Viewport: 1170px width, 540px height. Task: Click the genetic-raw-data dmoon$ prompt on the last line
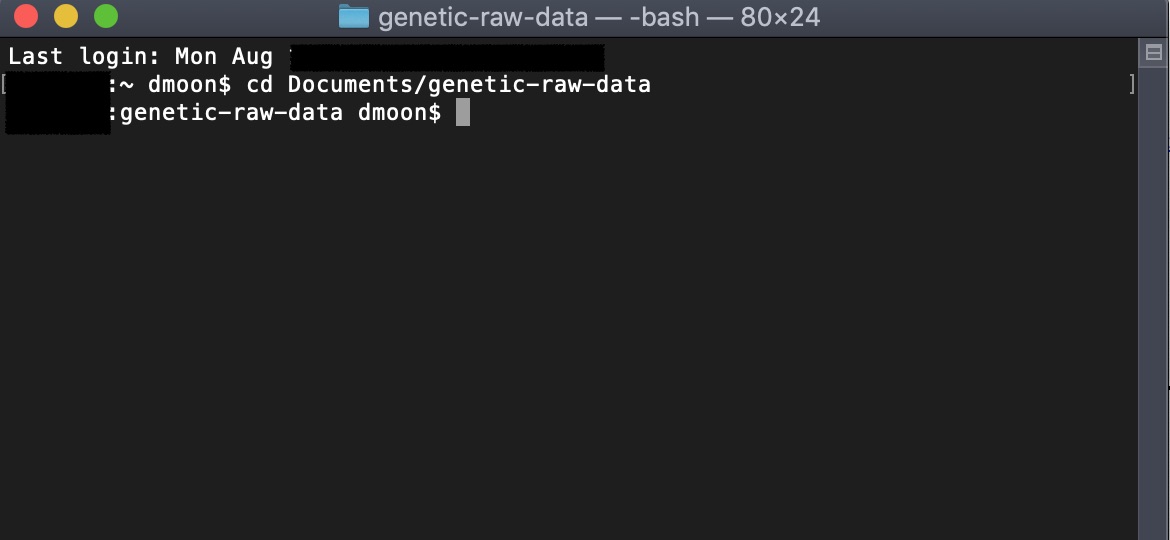(x=281, y=113)
